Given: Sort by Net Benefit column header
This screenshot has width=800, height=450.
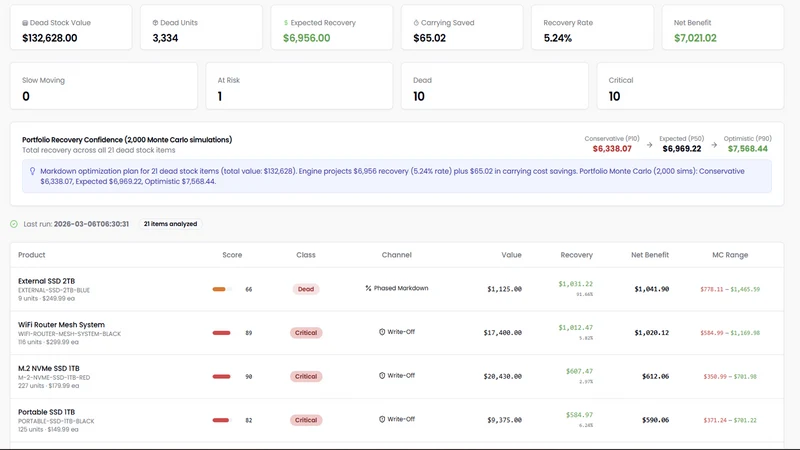Looking at the screenshot, I should (x=650, y=255).
